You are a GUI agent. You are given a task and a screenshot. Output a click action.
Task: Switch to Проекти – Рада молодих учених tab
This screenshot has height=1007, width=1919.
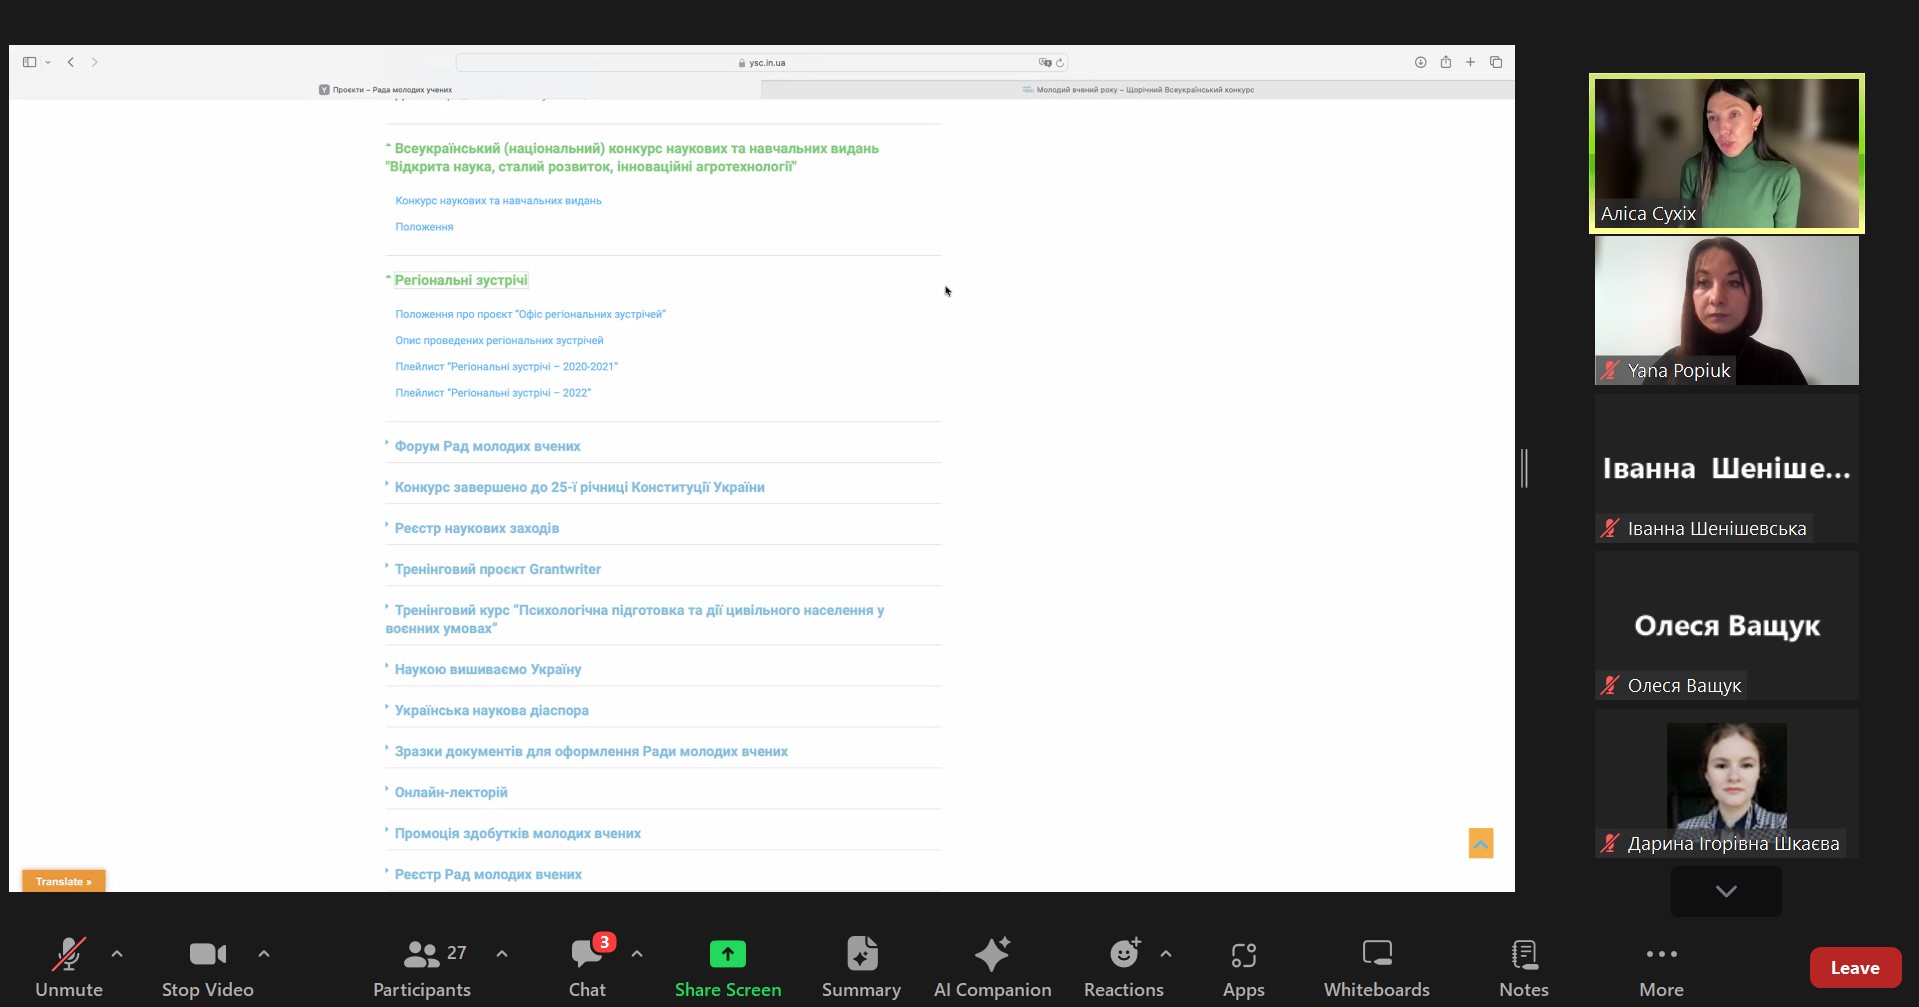click(x=385, y=89)
